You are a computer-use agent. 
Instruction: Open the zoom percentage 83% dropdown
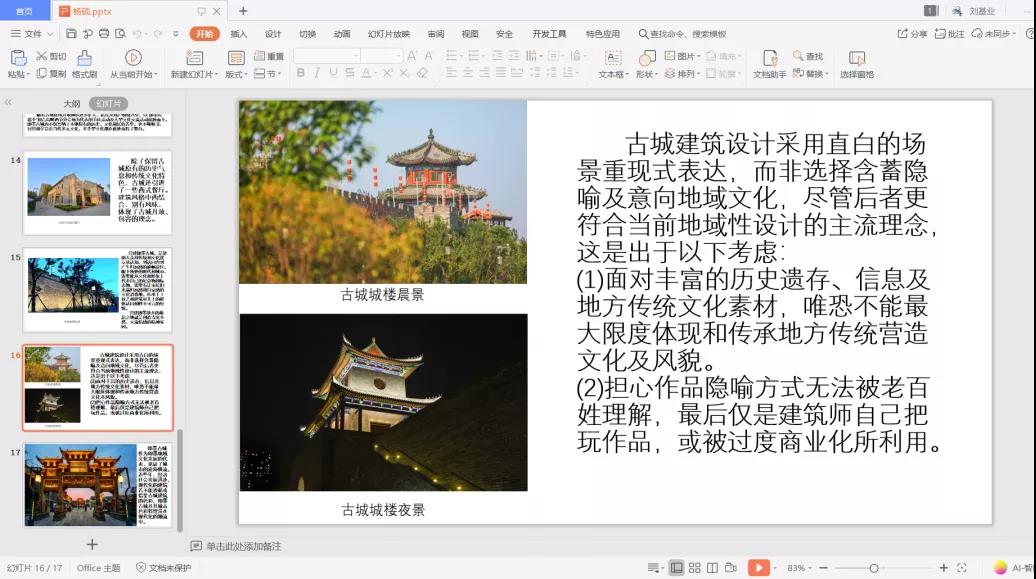tap(800, 568)
